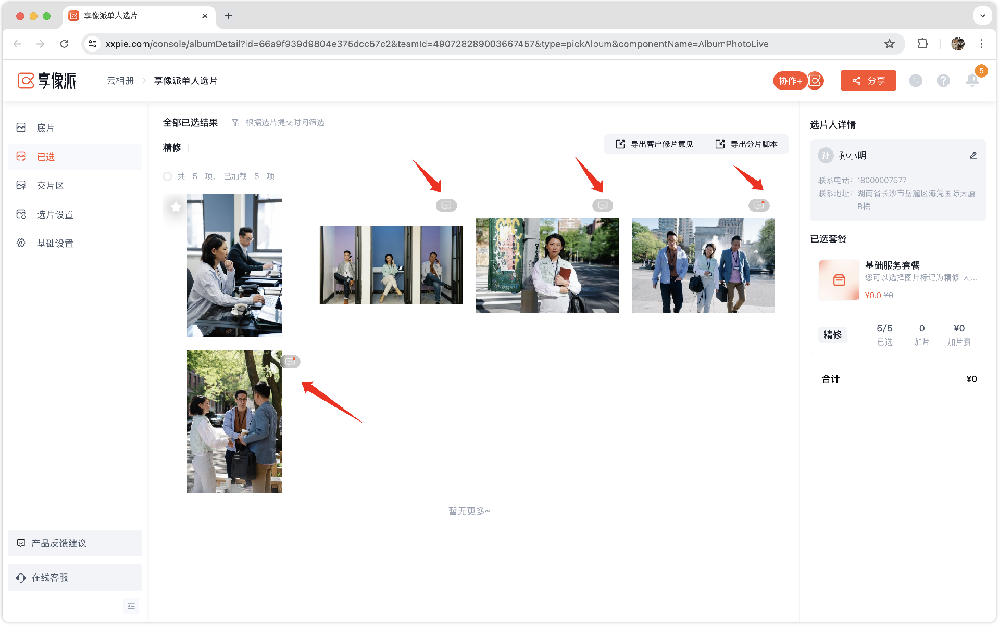Screen dimensions: 1000x626
Task: Toggle the select-all checkbox above the photos
Action: coord(167,176)
